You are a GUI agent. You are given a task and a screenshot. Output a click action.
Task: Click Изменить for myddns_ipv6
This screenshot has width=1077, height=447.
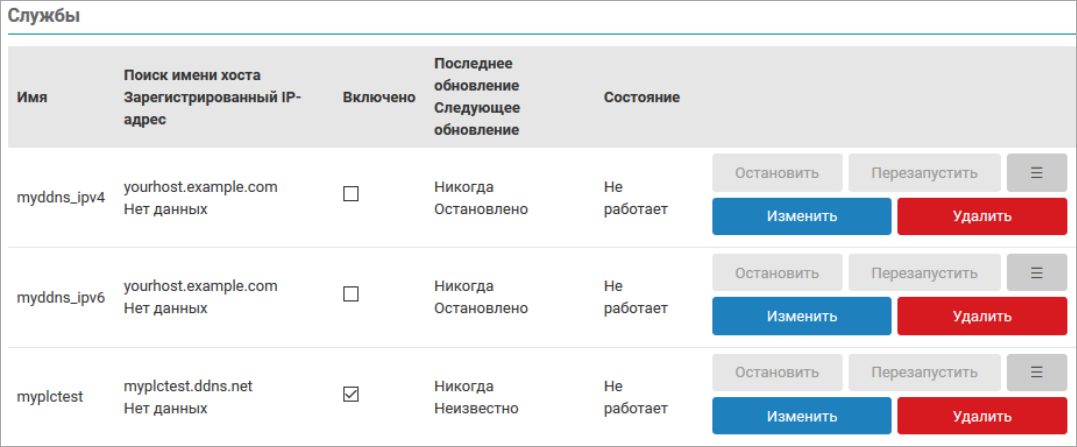[x=801, y=316]
